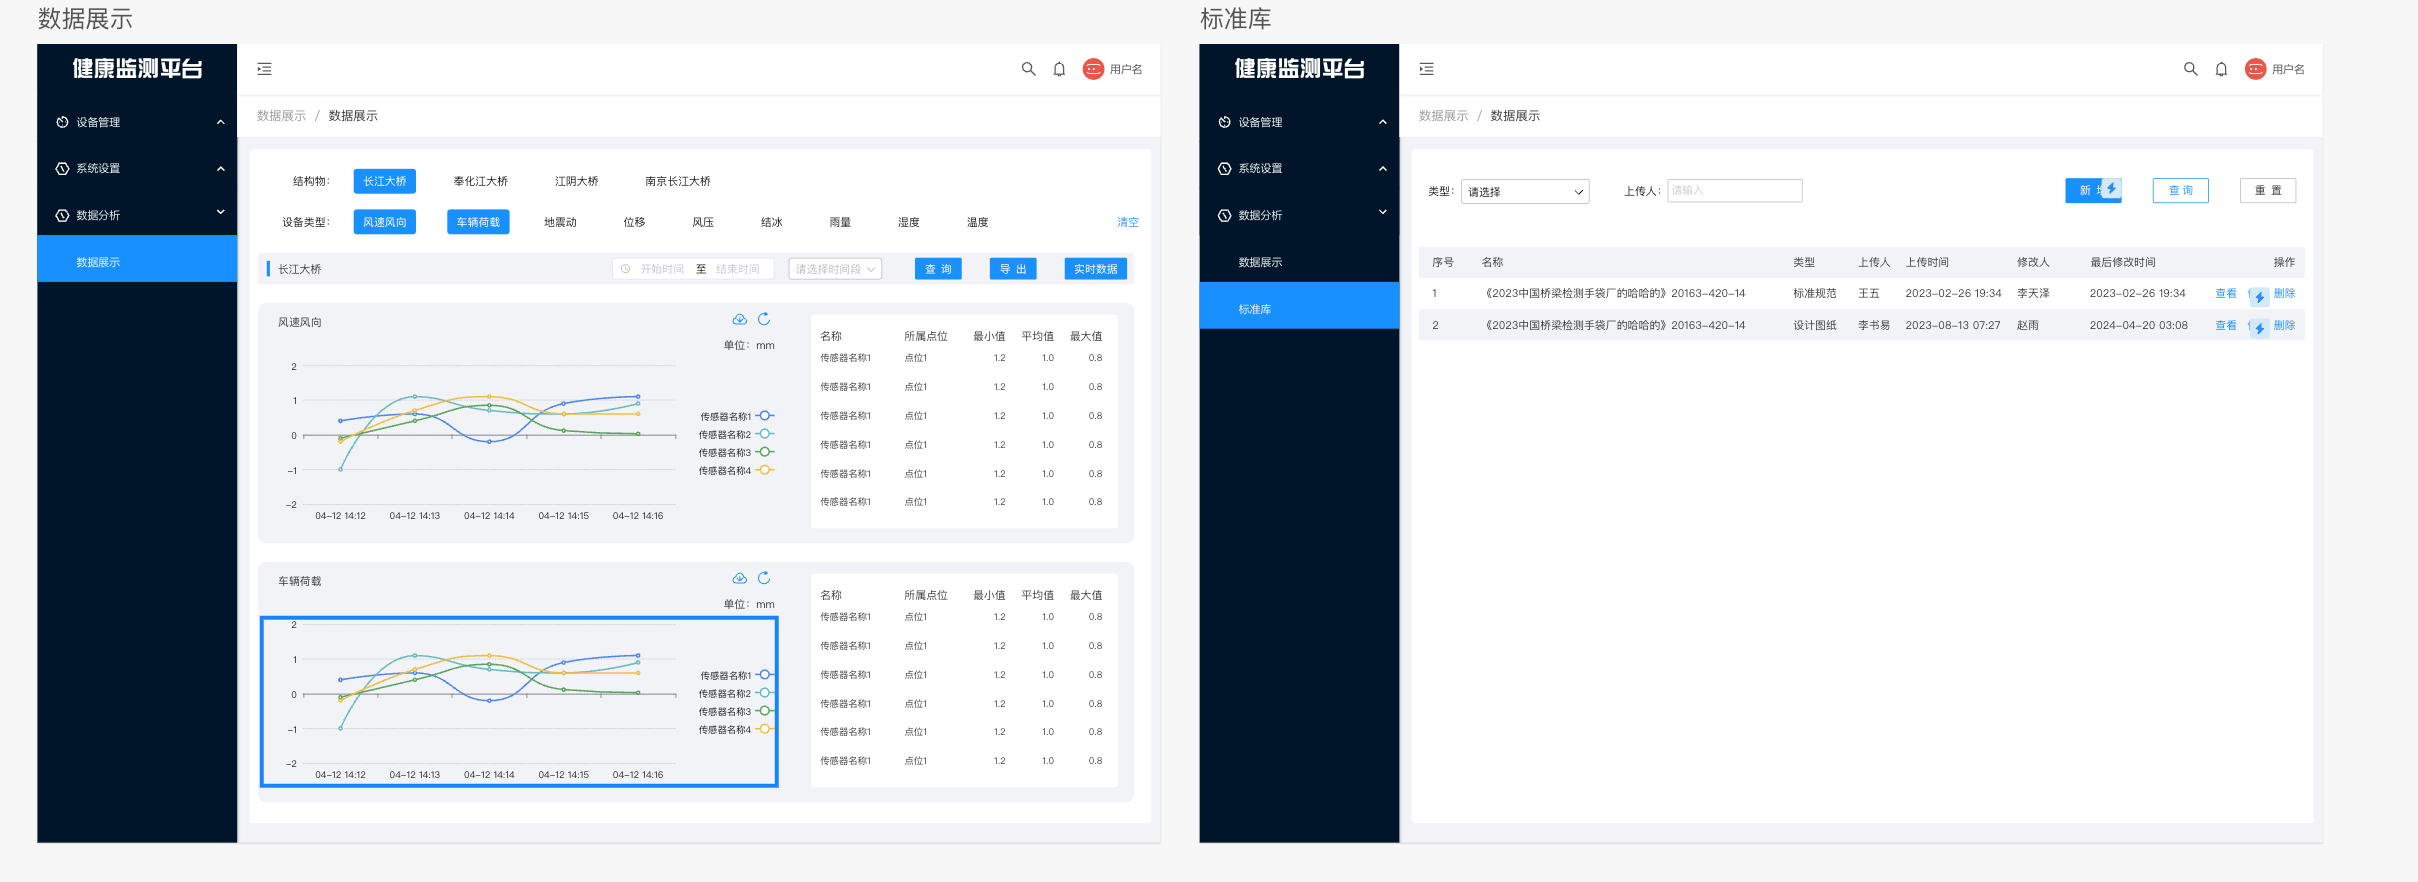The height and width of the screenshot is (882, 2418).
Task: Click 查看 link for the 标准规范 row
Action: 2226,293
